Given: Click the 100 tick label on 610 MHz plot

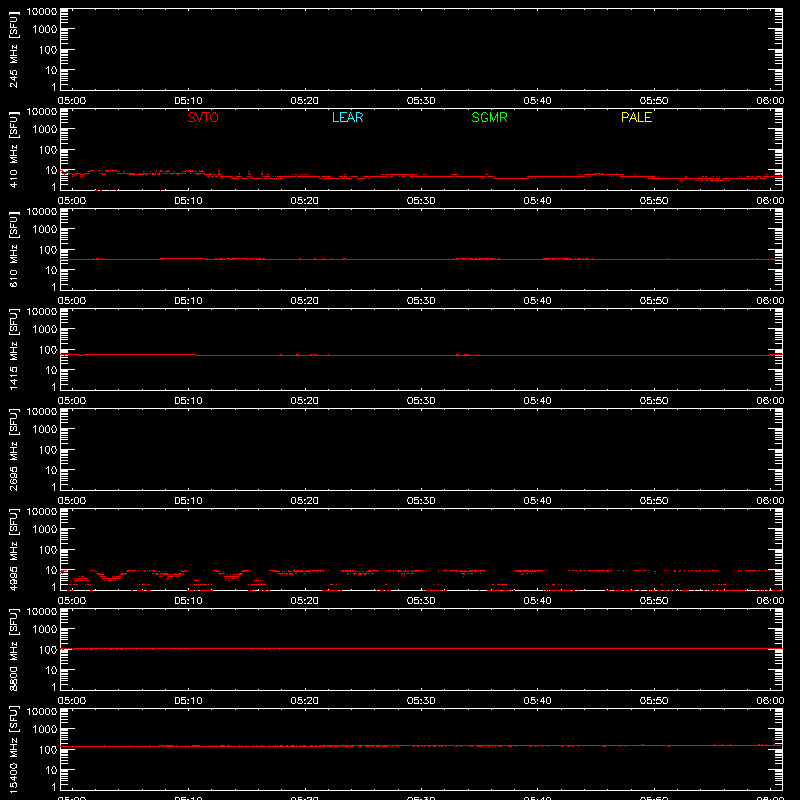Looking at the screenshot, I should click(48, 250).
